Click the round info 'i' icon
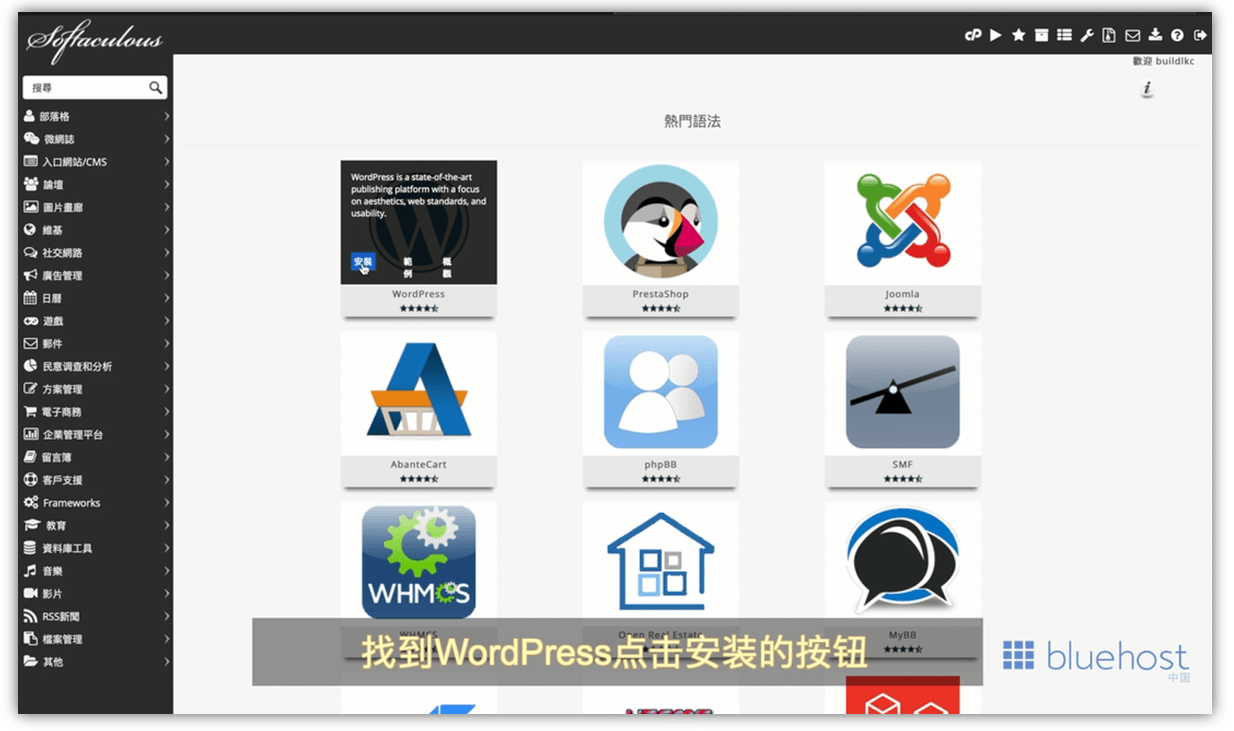 (1147, 90)
